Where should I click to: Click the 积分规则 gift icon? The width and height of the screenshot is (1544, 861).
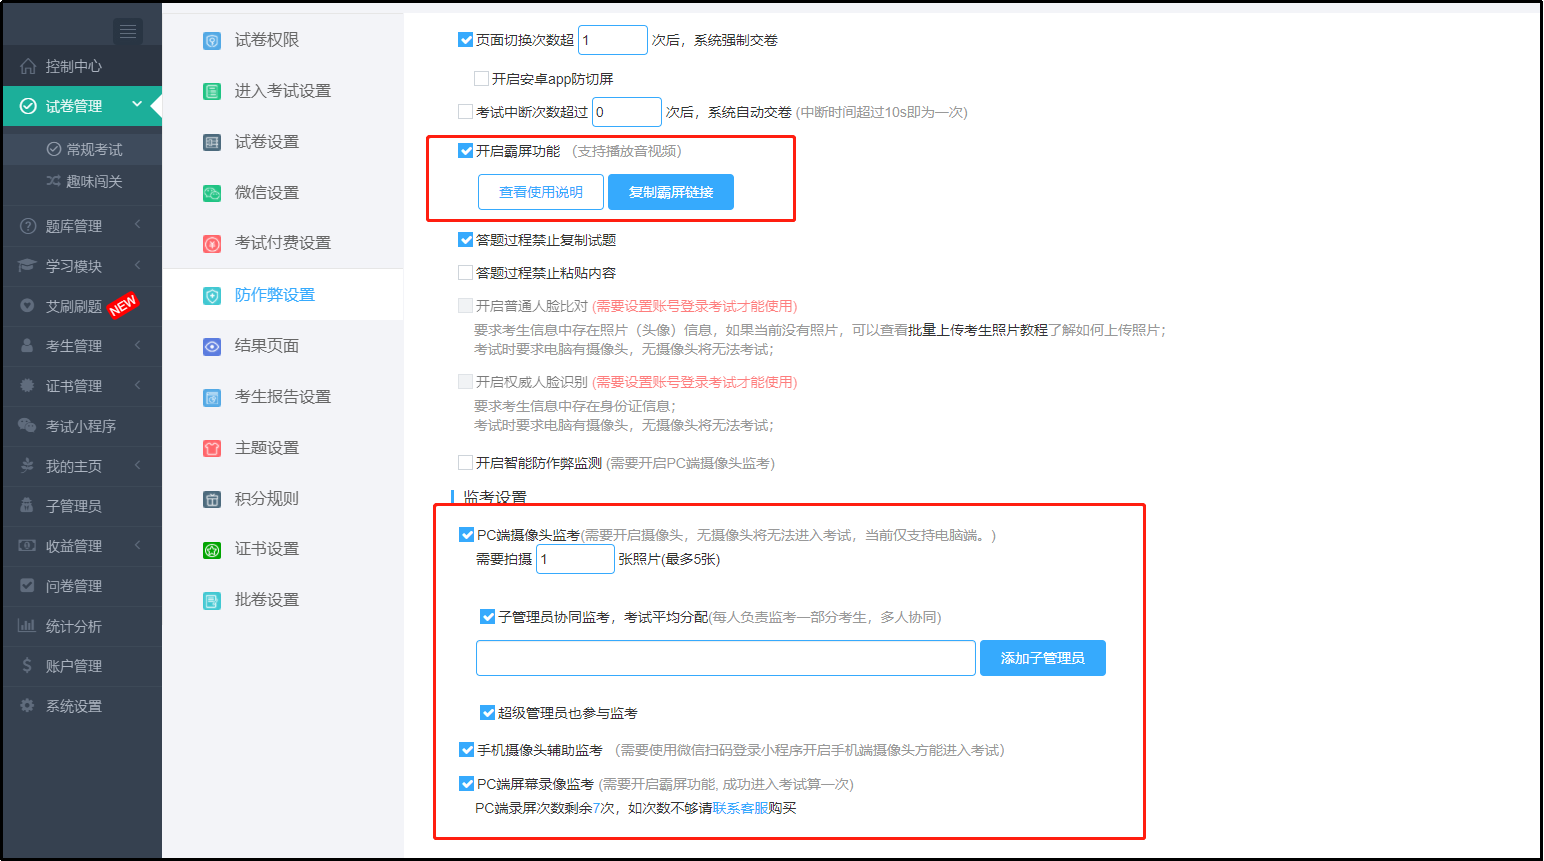pos(212,500)
